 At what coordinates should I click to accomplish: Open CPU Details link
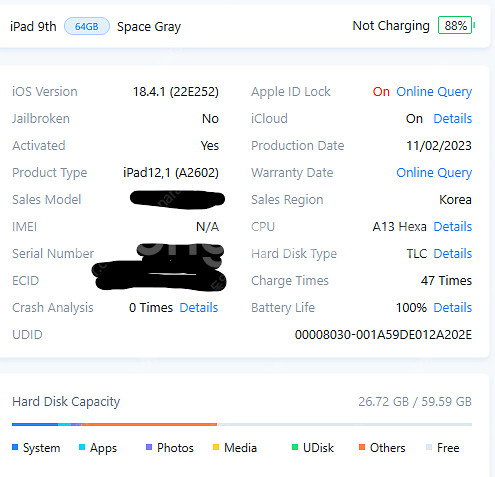click(x=453, y=227)
